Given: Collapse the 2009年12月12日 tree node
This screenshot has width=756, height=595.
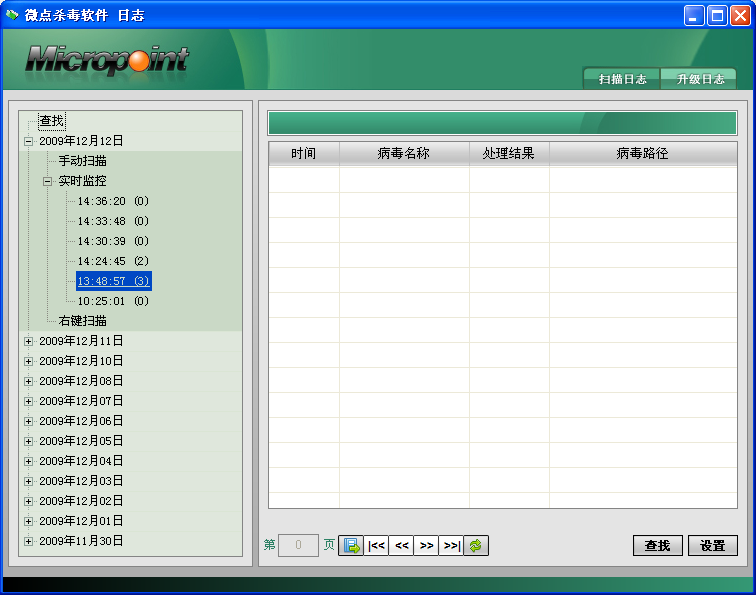Looking at the screenshot, I should coord(28,141).
